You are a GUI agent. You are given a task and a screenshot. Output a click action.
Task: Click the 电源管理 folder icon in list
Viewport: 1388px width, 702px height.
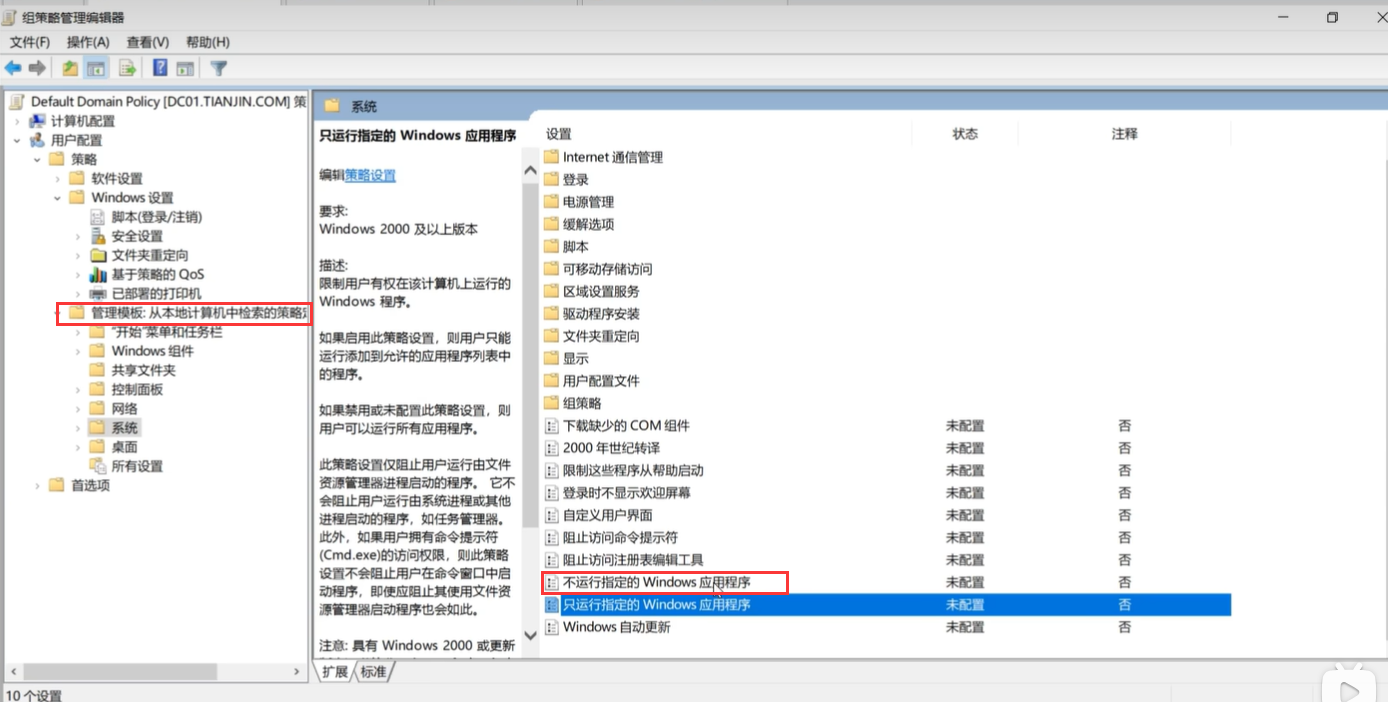(x=551, y=202)
